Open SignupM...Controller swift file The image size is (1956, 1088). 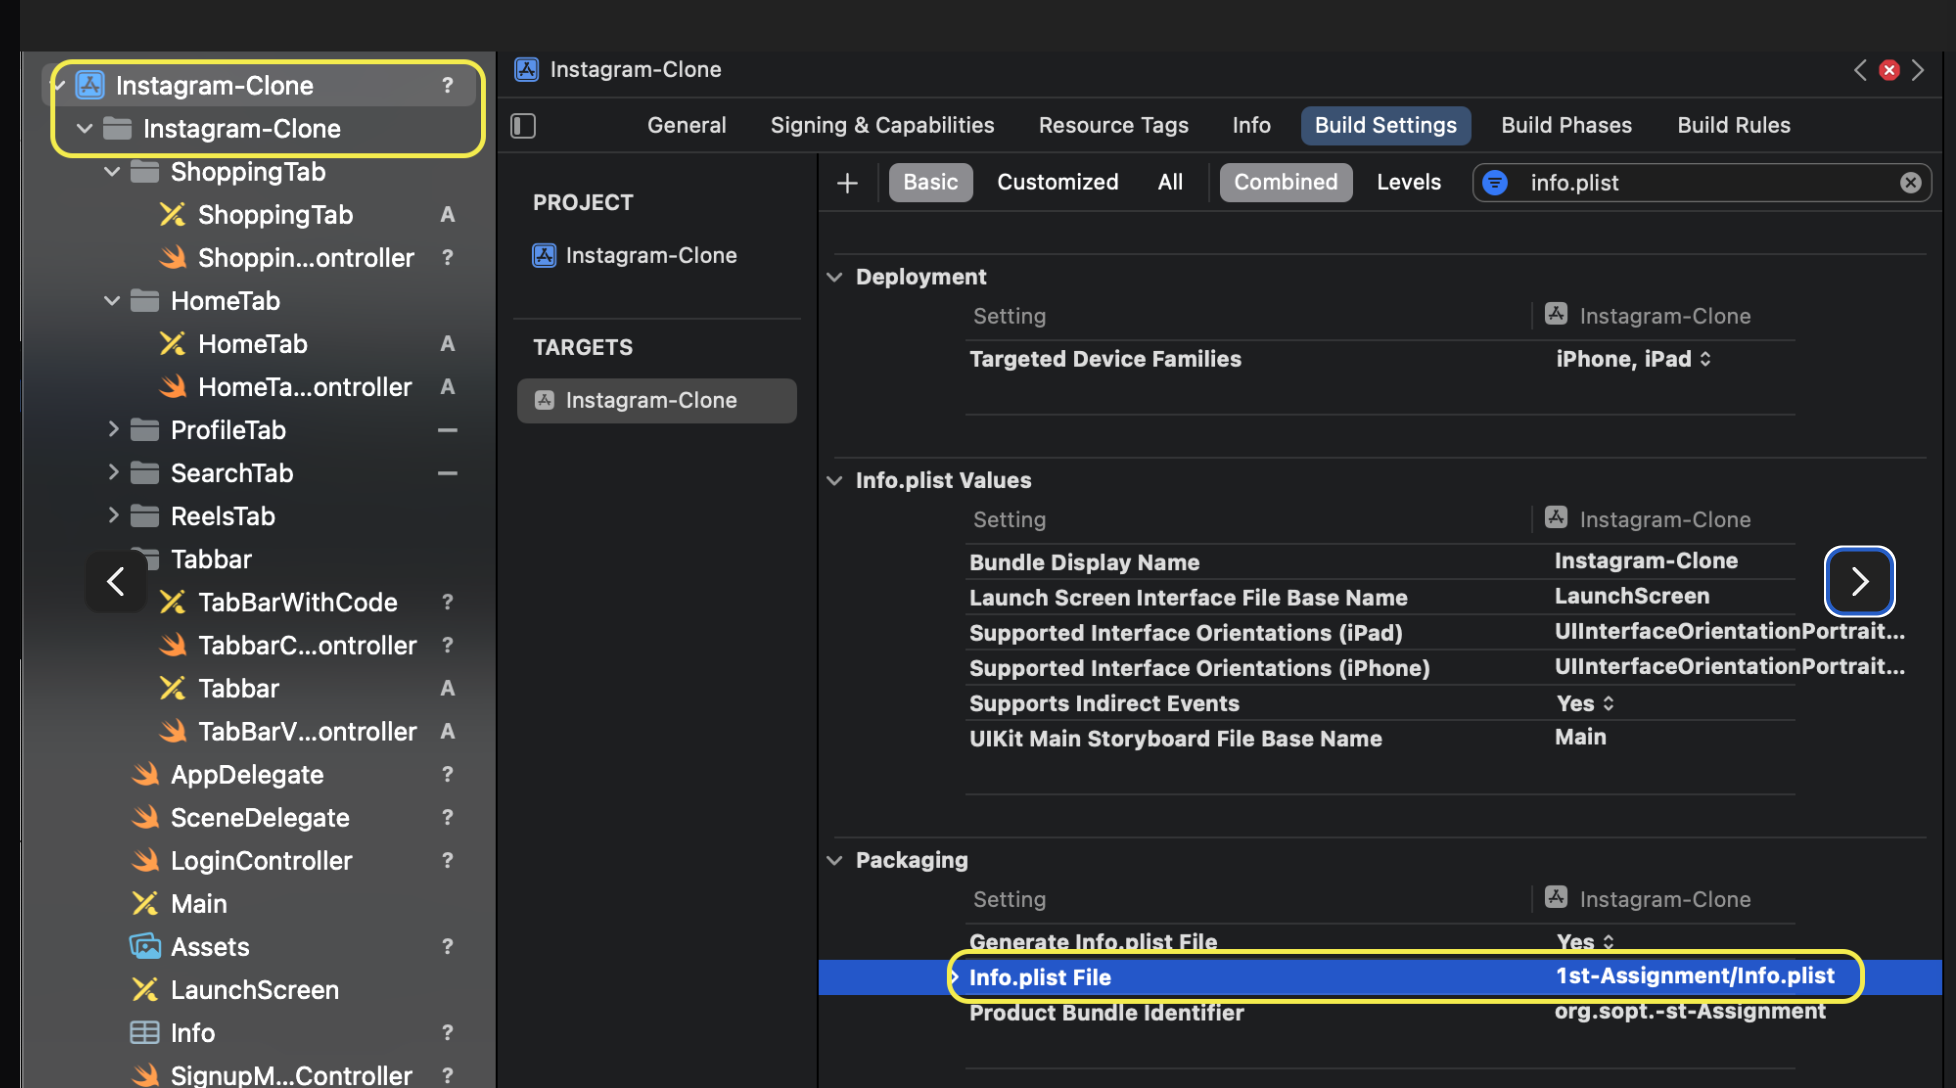coord(290,1074)
